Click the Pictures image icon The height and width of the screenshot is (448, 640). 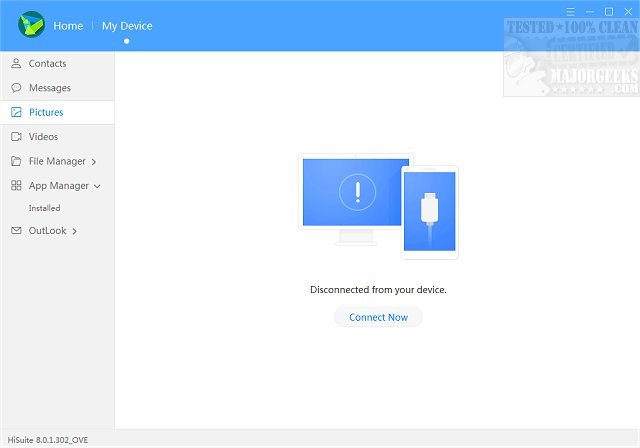coord(16,112)
